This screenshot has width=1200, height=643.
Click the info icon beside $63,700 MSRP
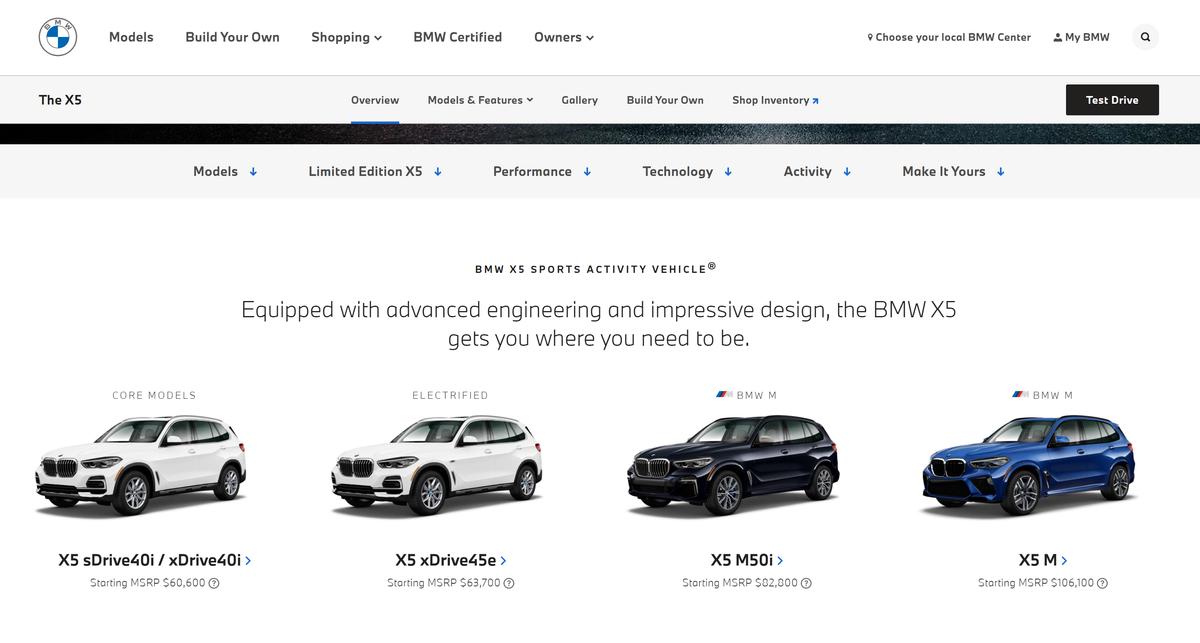(x=509, y=583)
